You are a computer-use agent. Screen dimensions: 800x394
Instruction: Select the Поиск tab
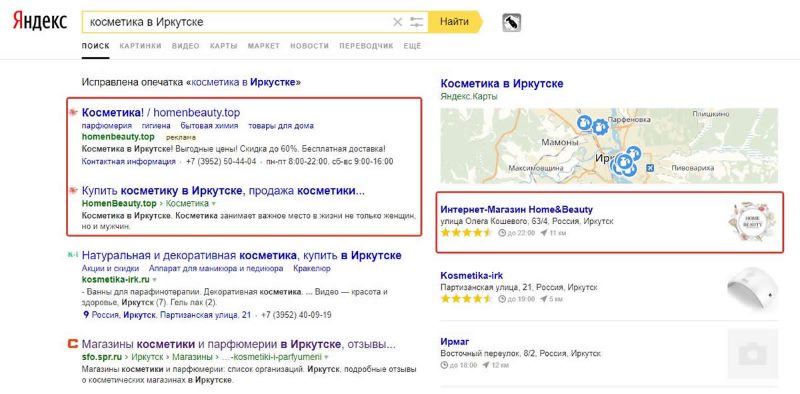(x=95, y=46)
